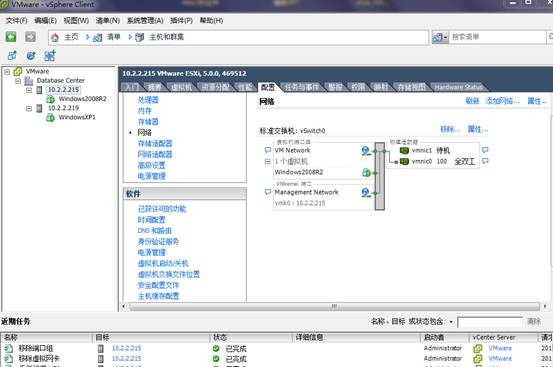Switch to the 任务与事件 tab
This screenshot has width=553, height=367.
click(302, 87)
